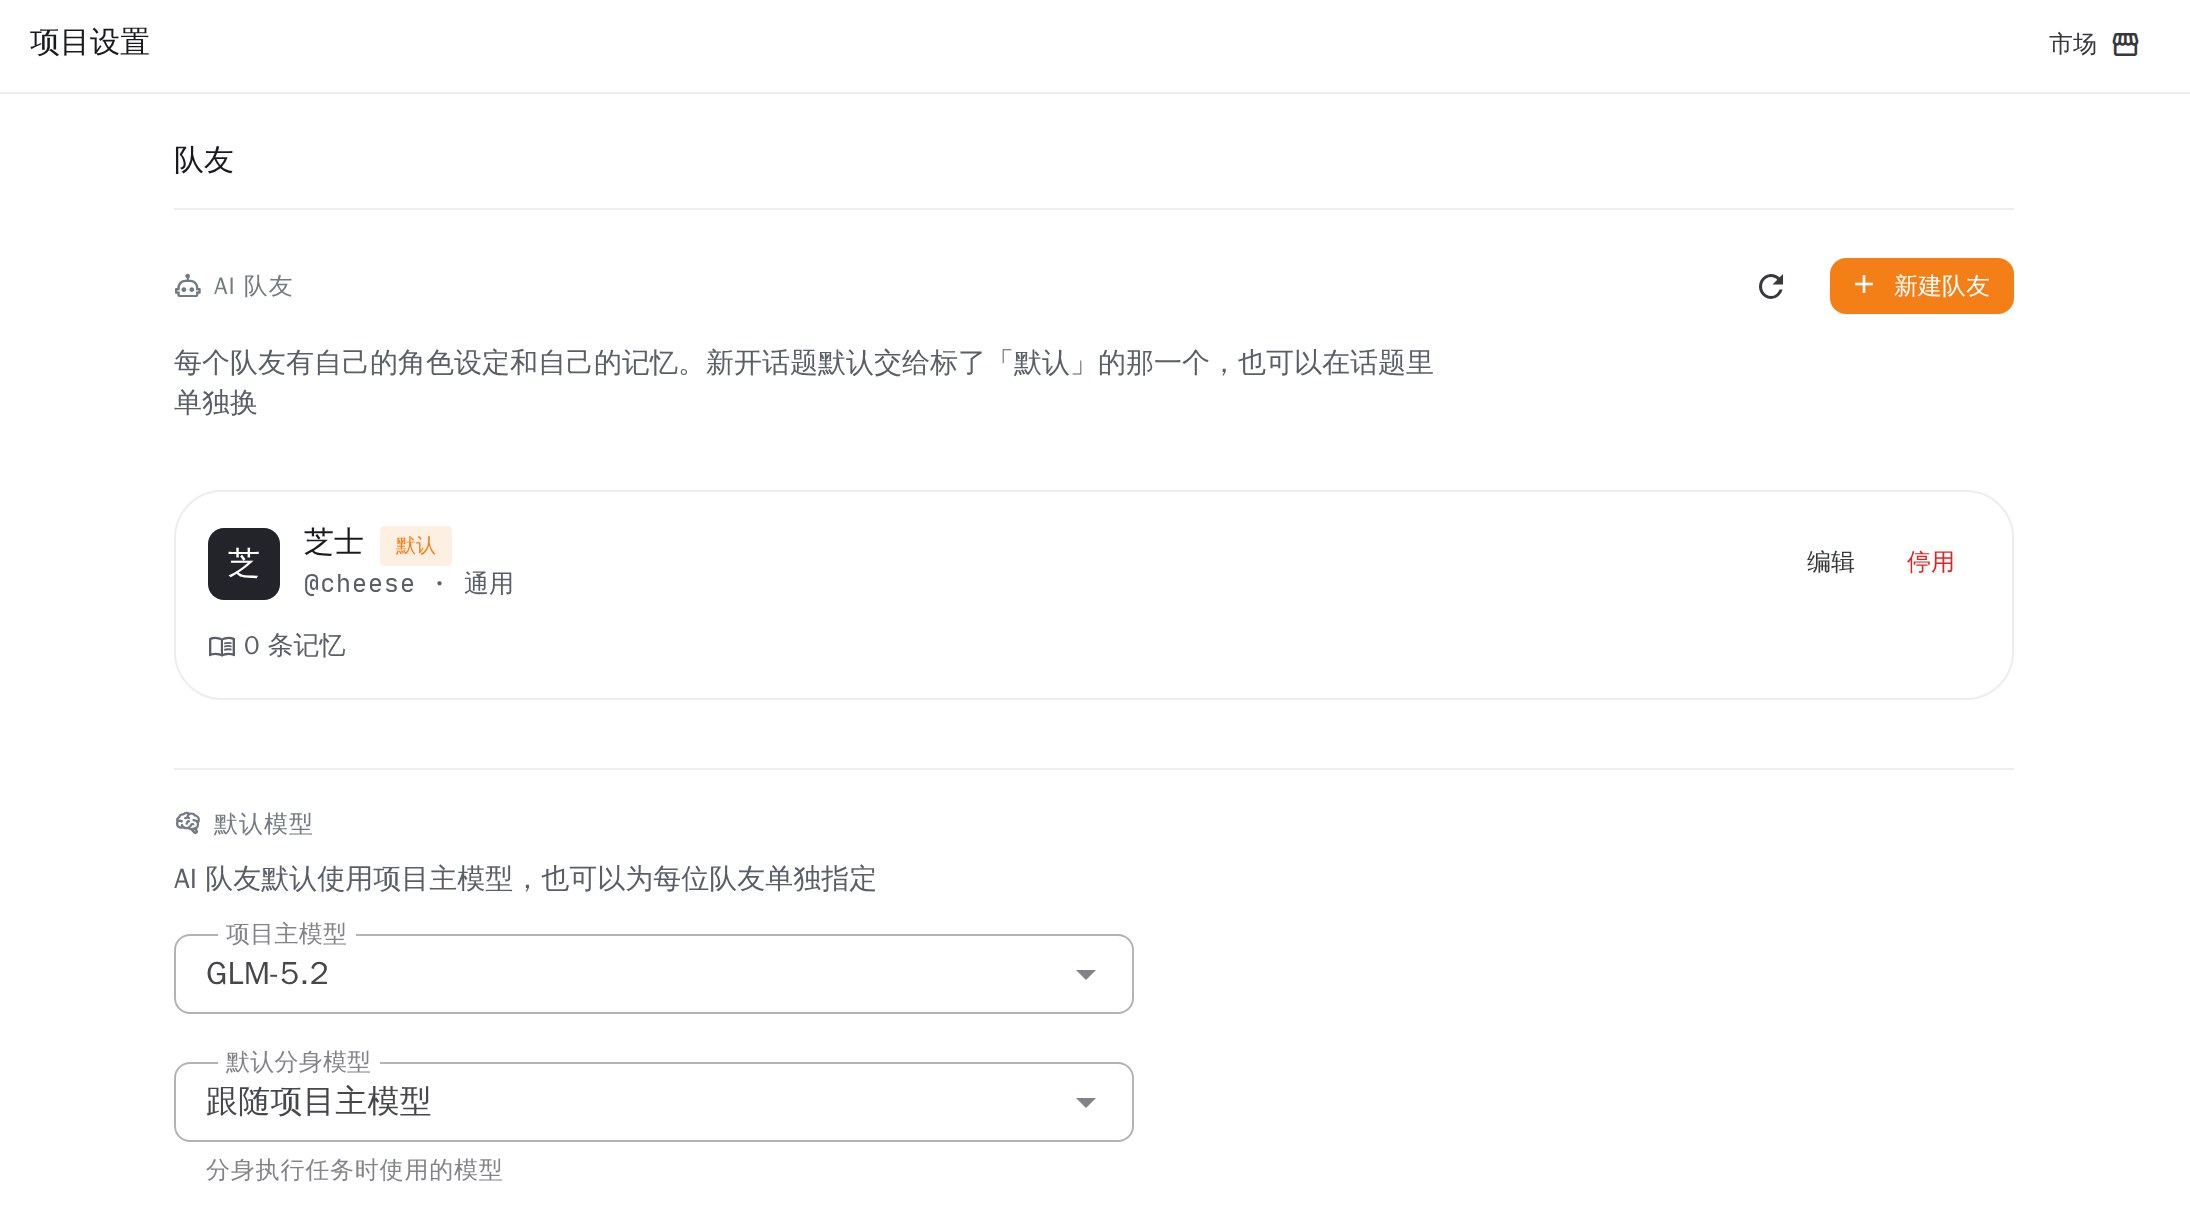Screen dimensions: 2190x1232
Task: Edit the 芝士 teammate
Action: click(1830, 562)
